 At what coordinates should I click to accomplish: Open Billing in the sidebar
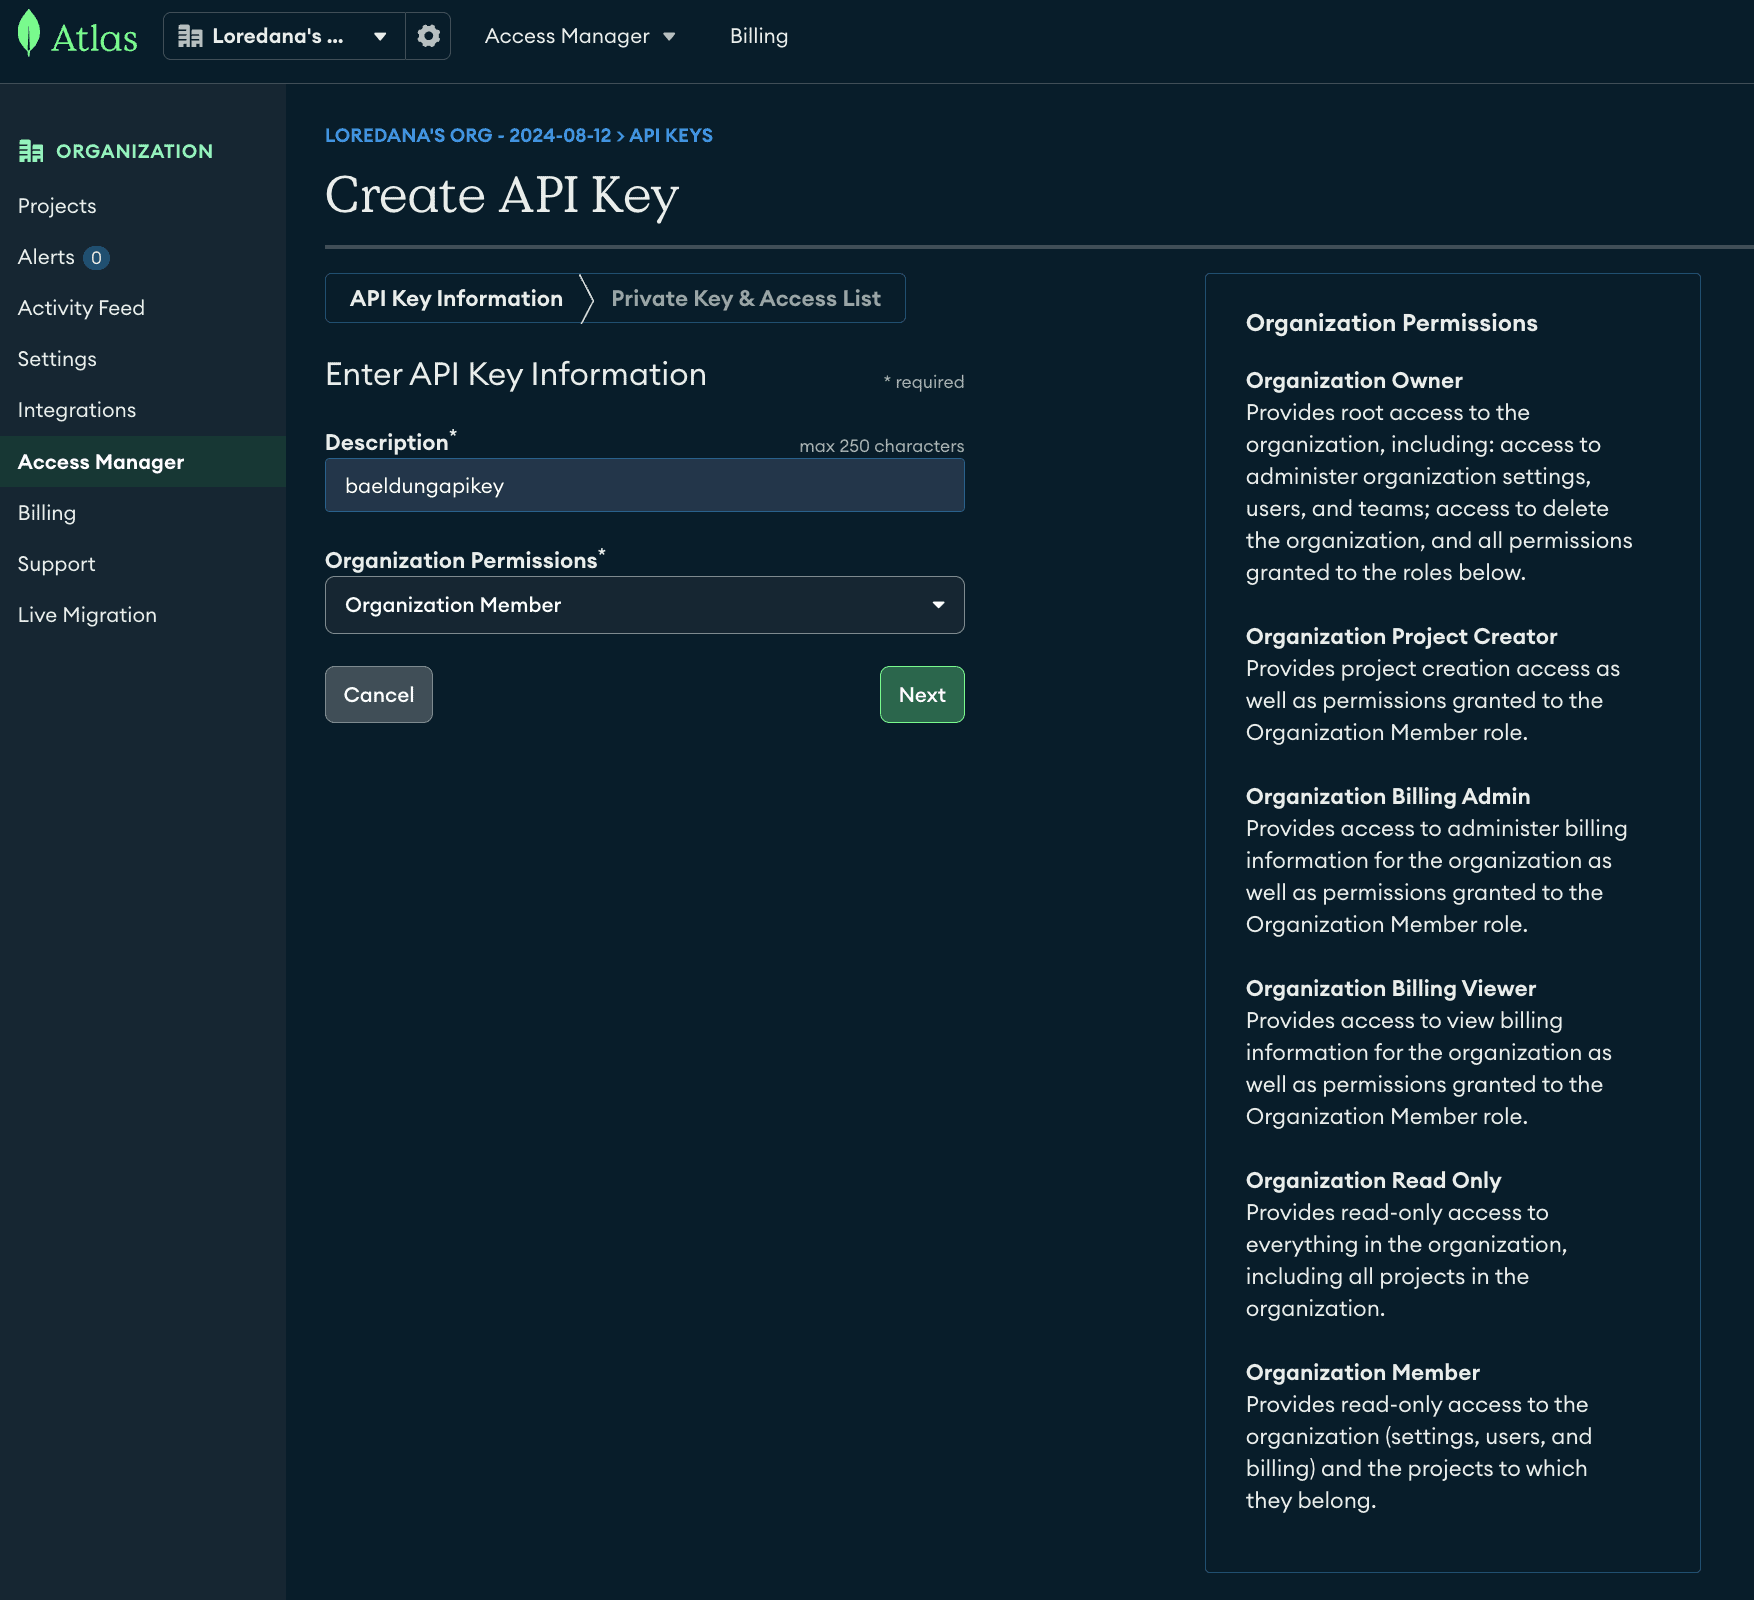[x=47, y=513]
